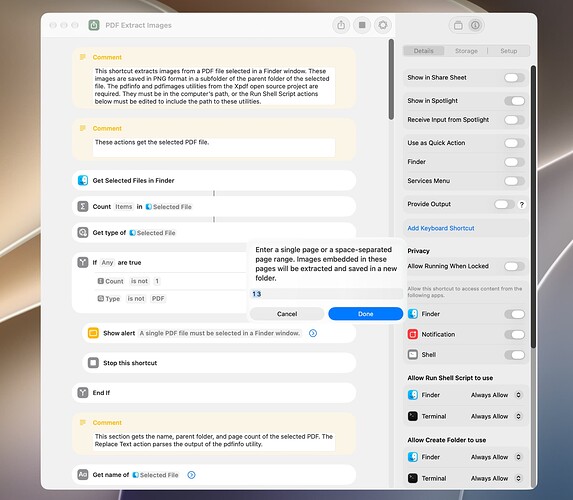Click the 'is not' condition for Count
This screenshot has height=500, width=573.
click(x=139, y=281)
